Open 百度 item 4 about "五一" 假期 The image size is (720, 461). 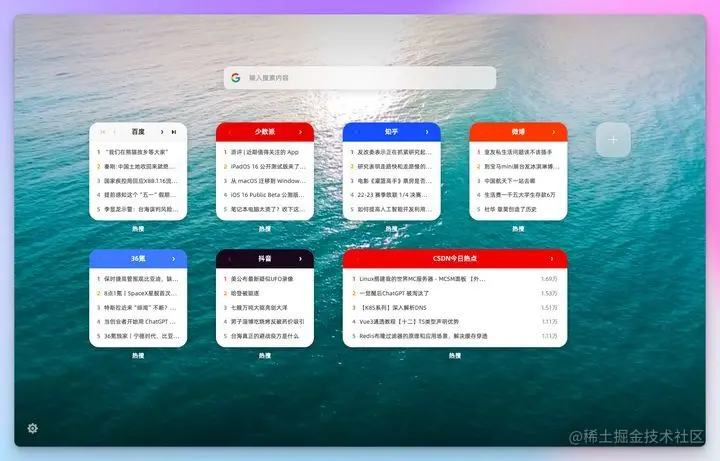point(137,195)
